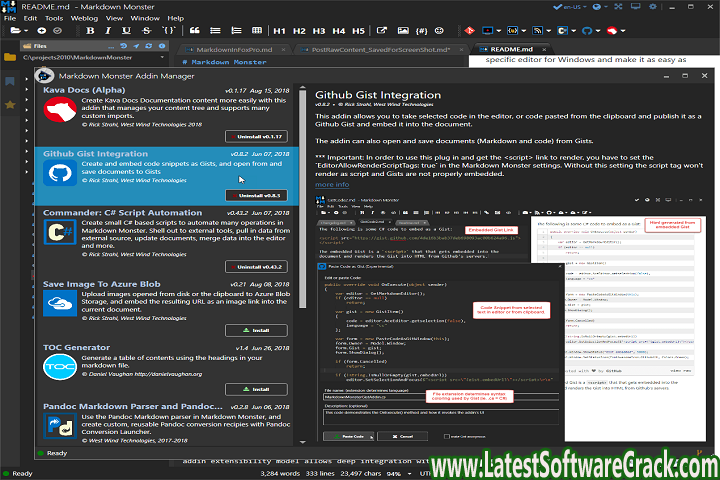The image size is (720, 480).
Task: Apply H2 heading
Action: [x=299, y=31]
